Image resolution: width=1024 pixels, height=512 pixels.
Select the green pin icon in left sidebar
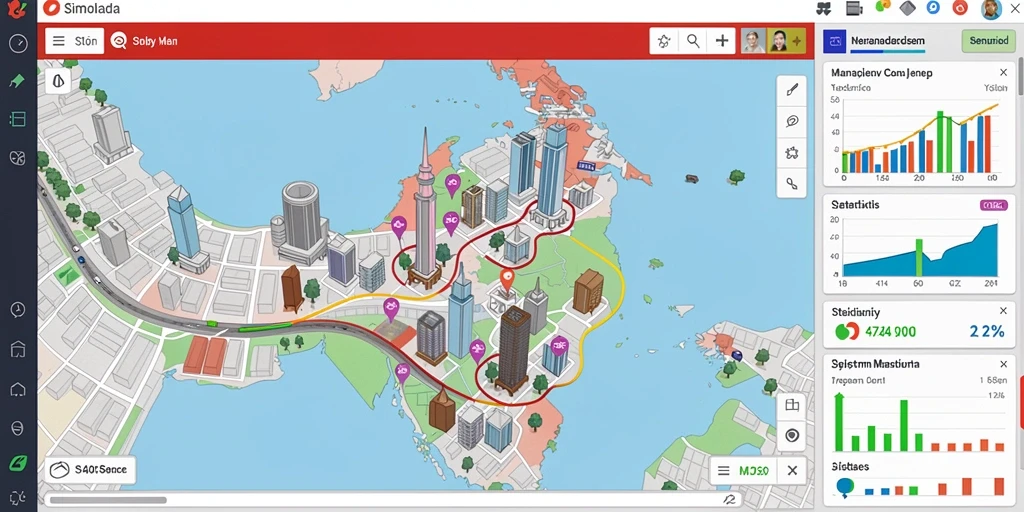[17, 81]
